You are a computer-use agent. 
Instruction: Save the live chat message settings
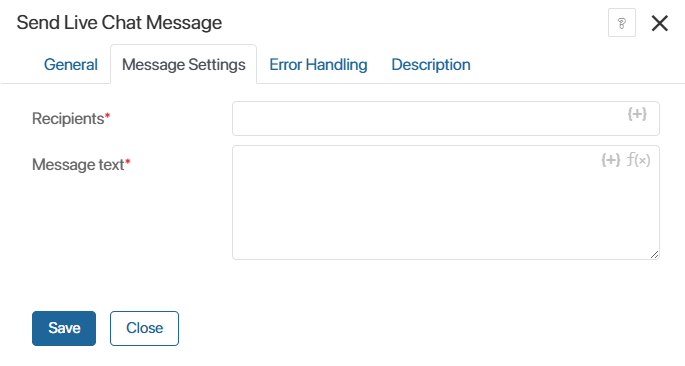point(64,328)
